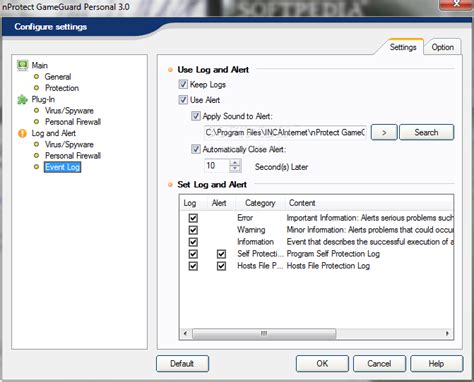Select the Event Log tree item
This screenshot has height=382, width=474.
(62, 167)
